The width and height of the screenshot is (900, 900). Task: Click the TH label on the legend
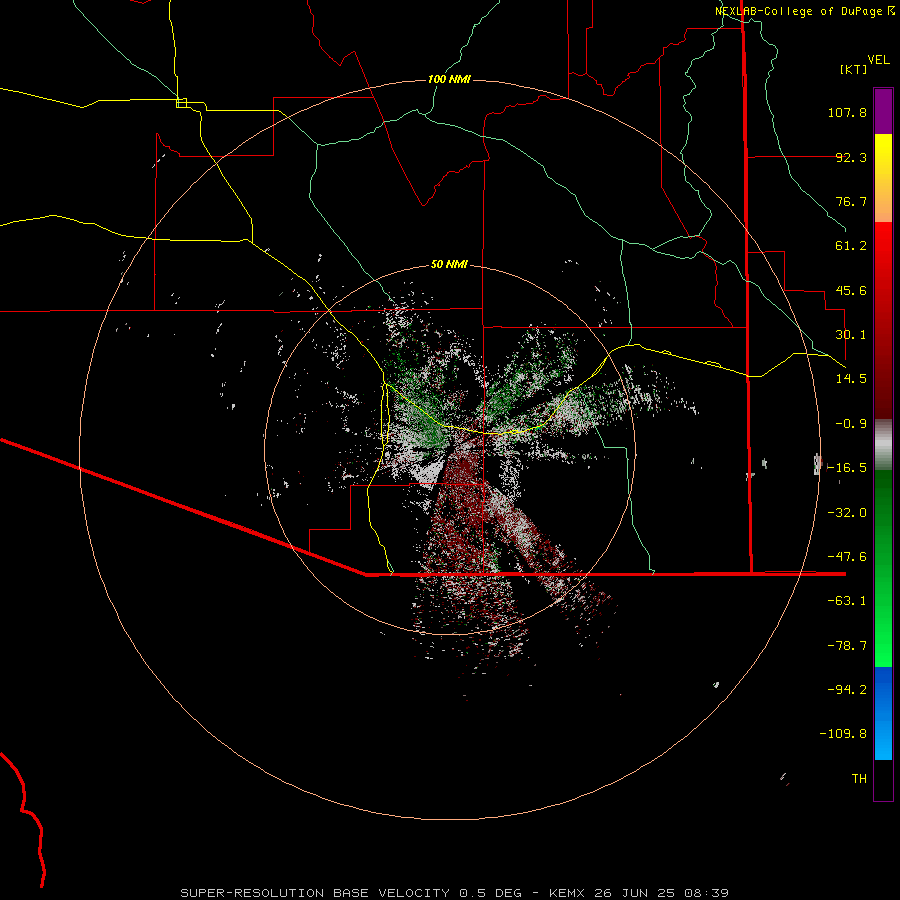[859, 779]
